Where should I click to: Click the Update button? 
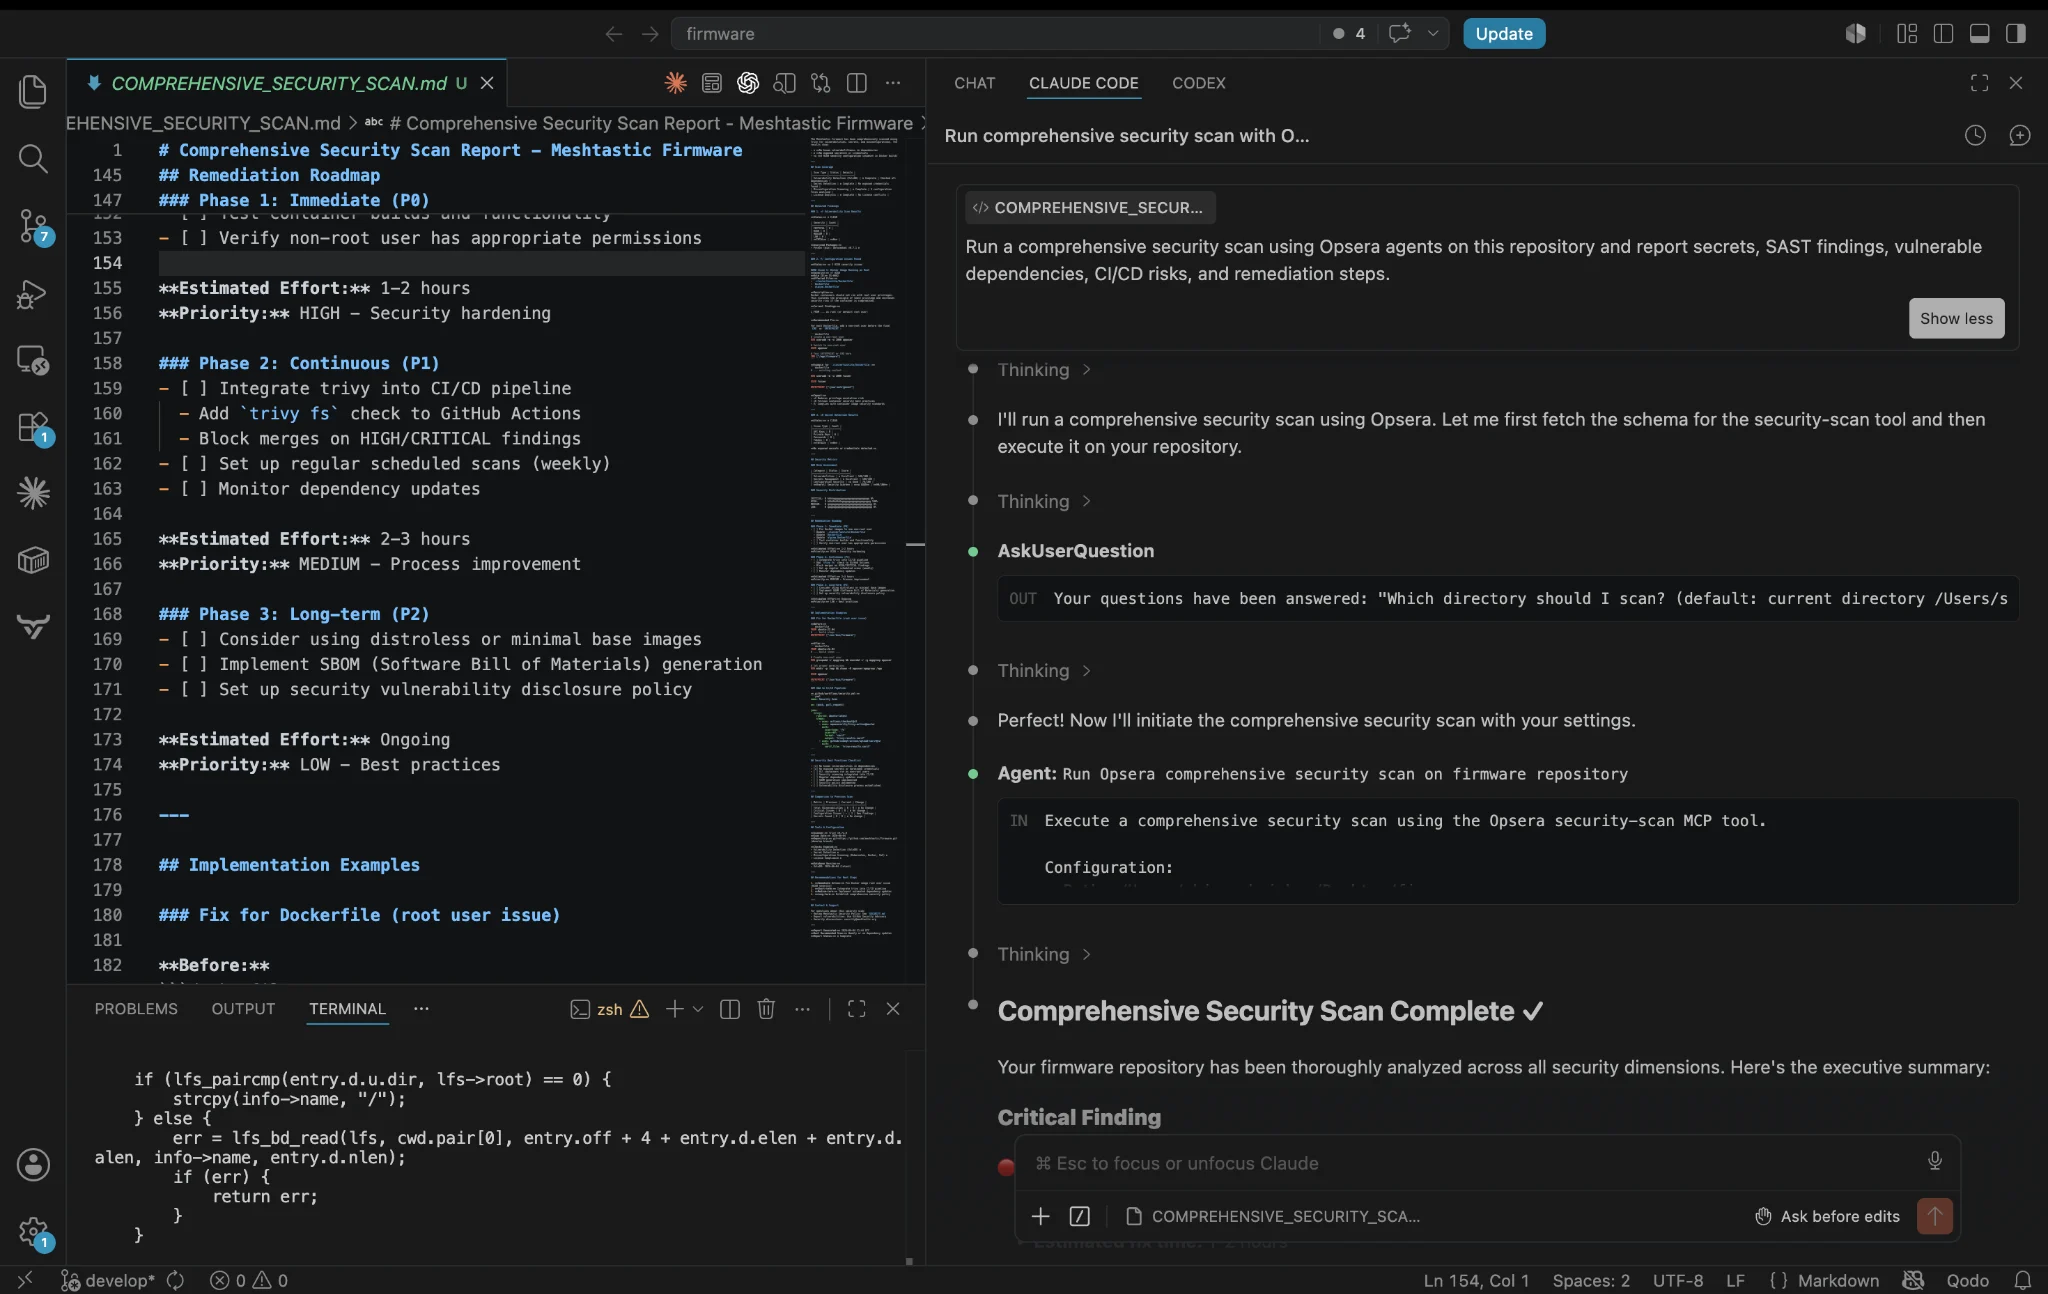click(1504, 33)
